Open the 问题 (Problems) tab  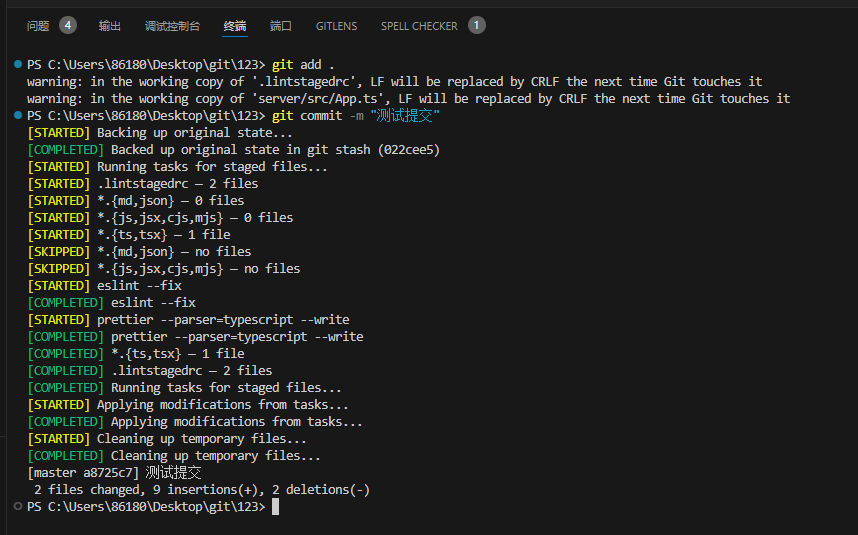38,26
